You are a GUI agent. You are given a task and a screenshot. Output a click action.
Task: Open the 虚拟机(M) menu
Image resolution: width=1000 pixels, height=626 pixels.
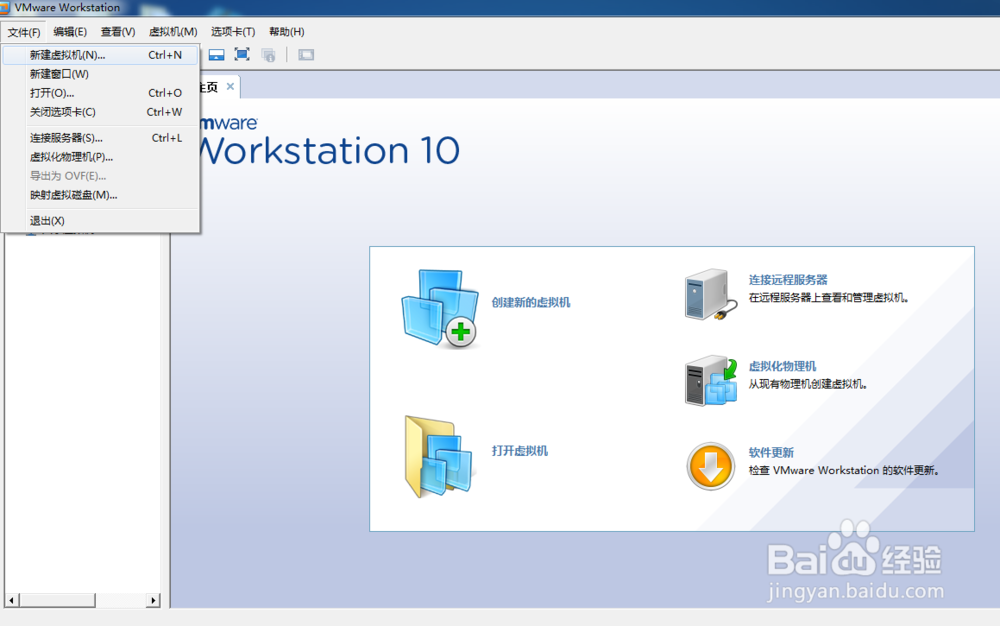(x=173, y=32)
